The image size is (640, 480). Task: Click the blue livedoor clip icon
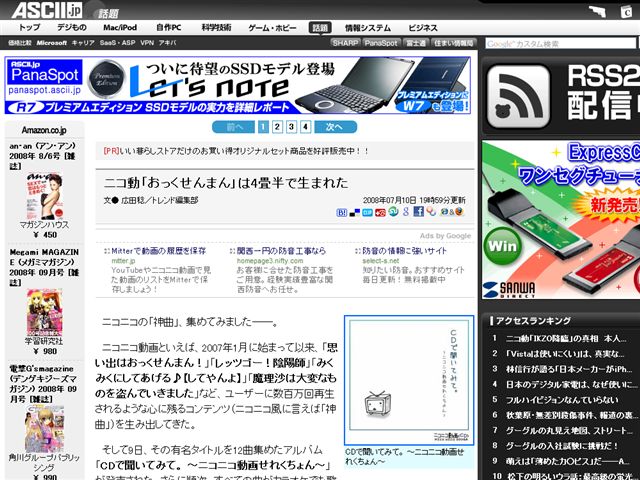tap(367, 212)
